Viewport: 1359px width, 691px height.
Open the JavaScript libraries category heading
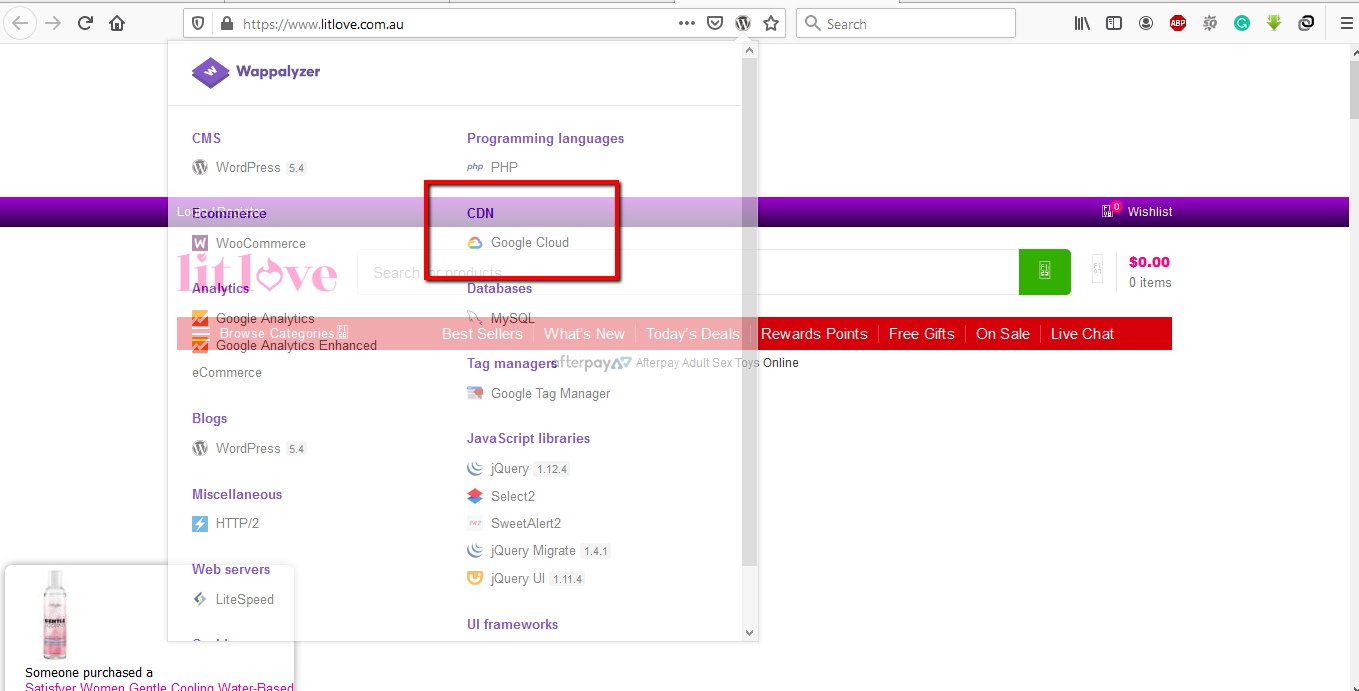(x=528, y=438)
